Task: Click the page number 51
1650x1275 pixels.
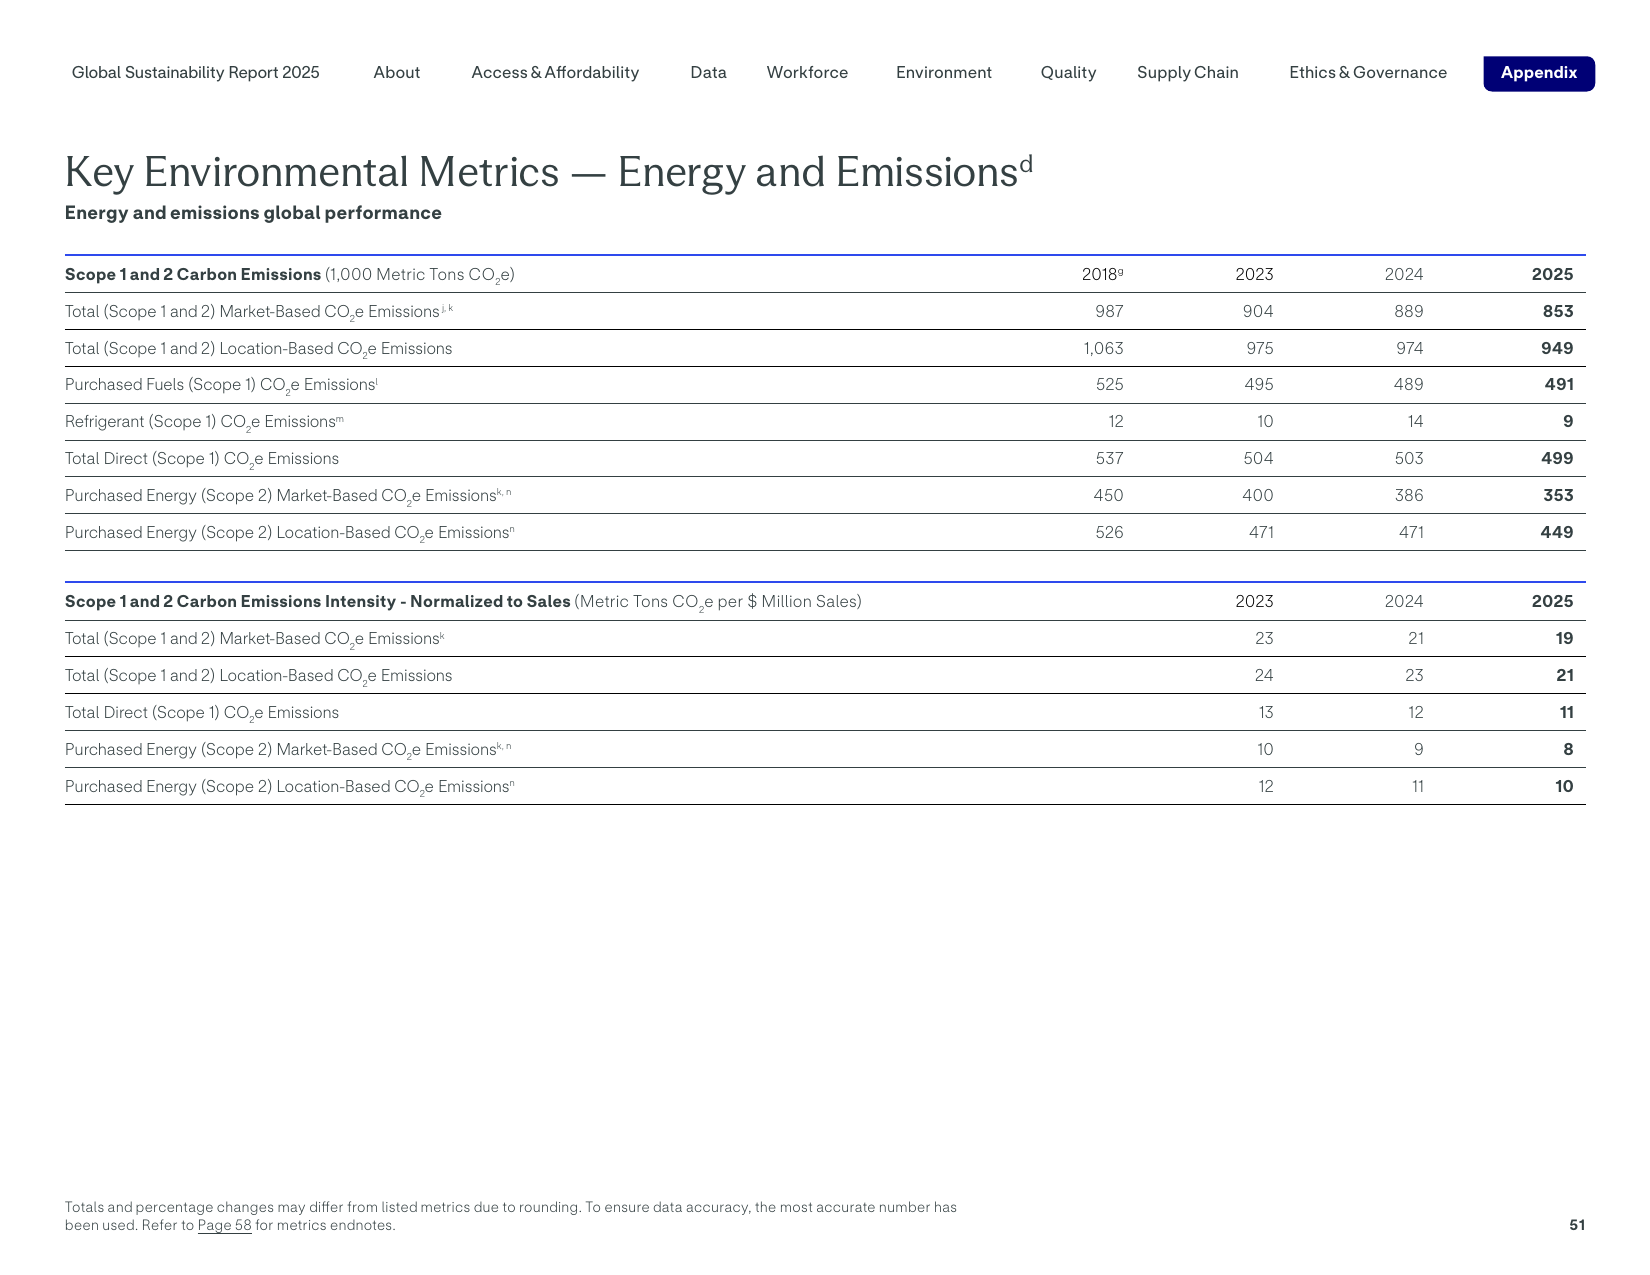Action: pos(1577,1226)
